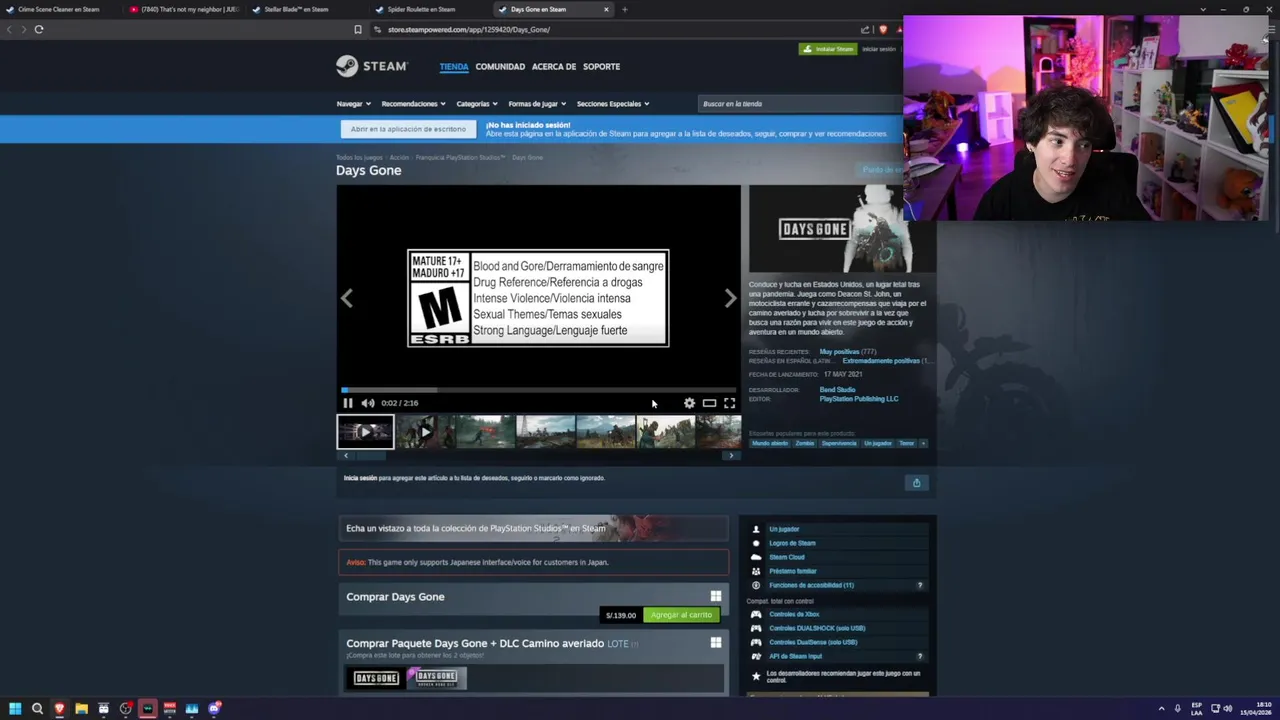This screenshot has height=720, width=1280.
Task: Open PlayStation Publishing LLC editor link
Action: 859,399
